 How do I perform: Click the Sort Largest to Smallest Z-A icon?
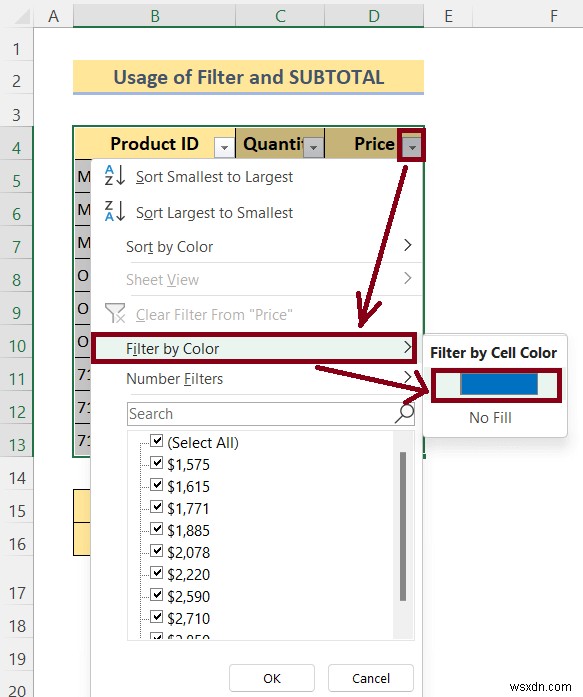point(115,211)
